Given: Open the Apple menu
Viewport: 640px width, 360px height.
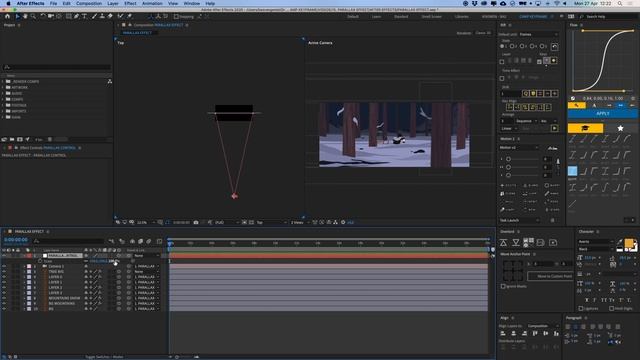Looking at the screenshot, I should (8, 3).
